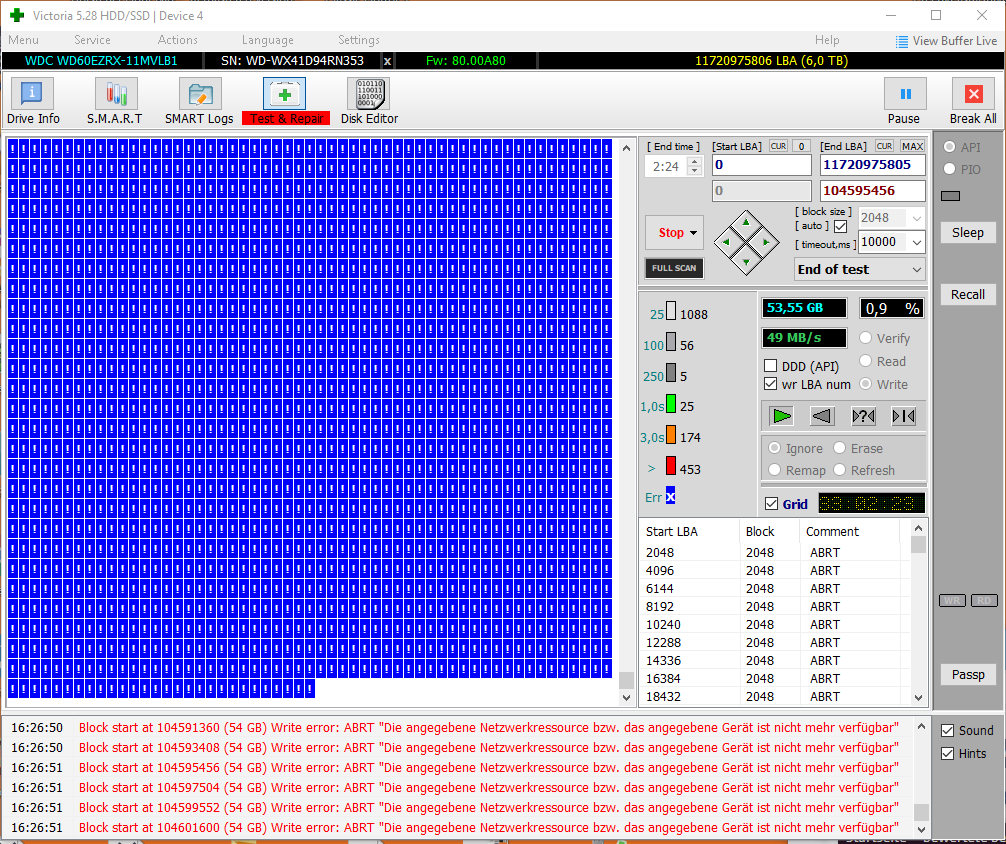This screenshot has height=844, width=1006.
Task: Open the block size 2048 dropdown
Action: click(917, 218)
